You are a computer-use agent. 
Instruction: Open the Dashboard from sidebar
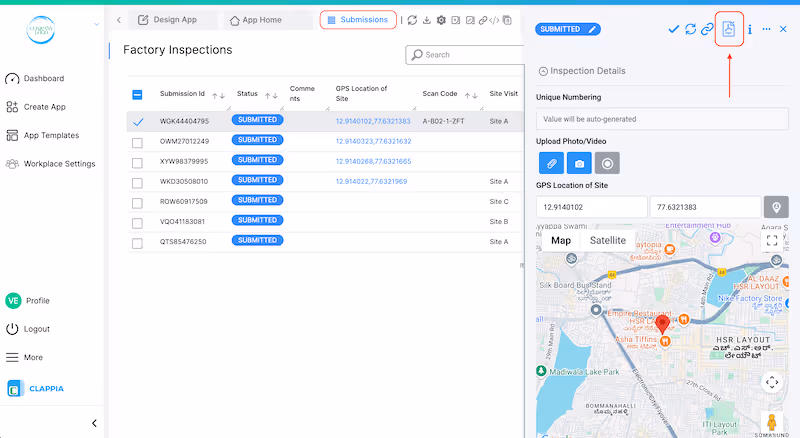(35, 79)
